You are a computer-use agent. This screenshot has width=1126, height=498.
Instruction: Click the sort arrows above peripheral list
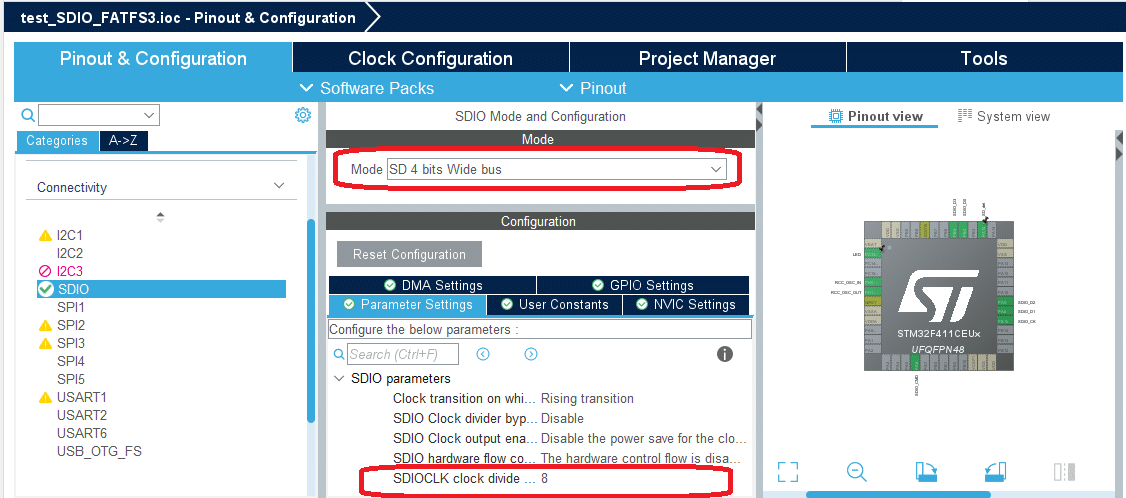(x=160, y=216)
